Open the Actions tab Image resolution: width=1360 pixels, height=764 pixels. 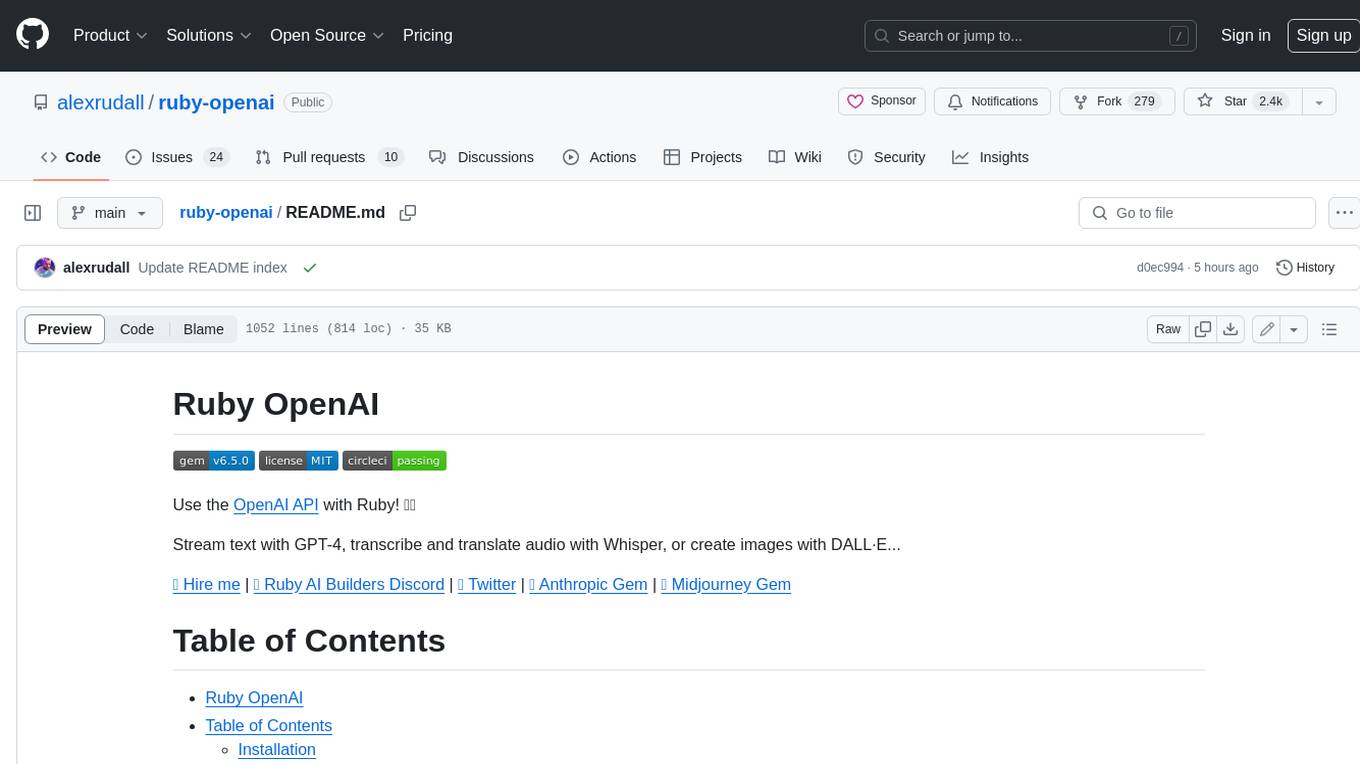click(599, 157)
